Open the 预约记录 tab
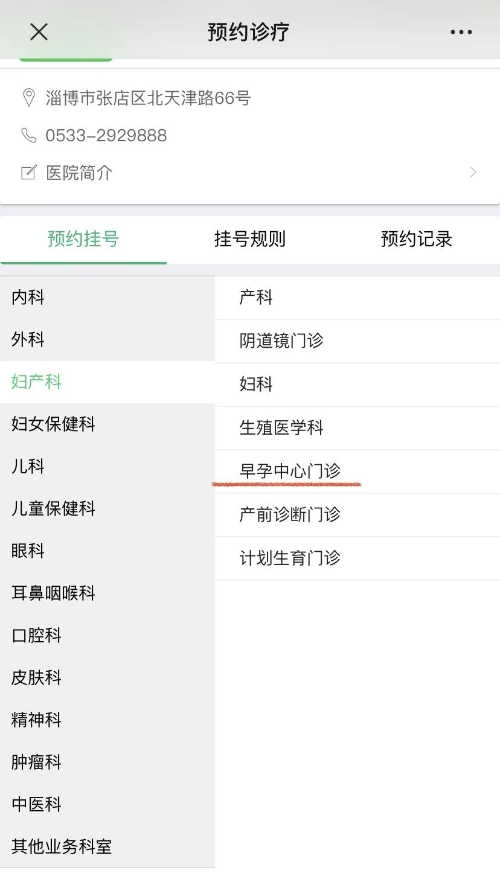Screen dimensions: 500x876 click(416, 239)
